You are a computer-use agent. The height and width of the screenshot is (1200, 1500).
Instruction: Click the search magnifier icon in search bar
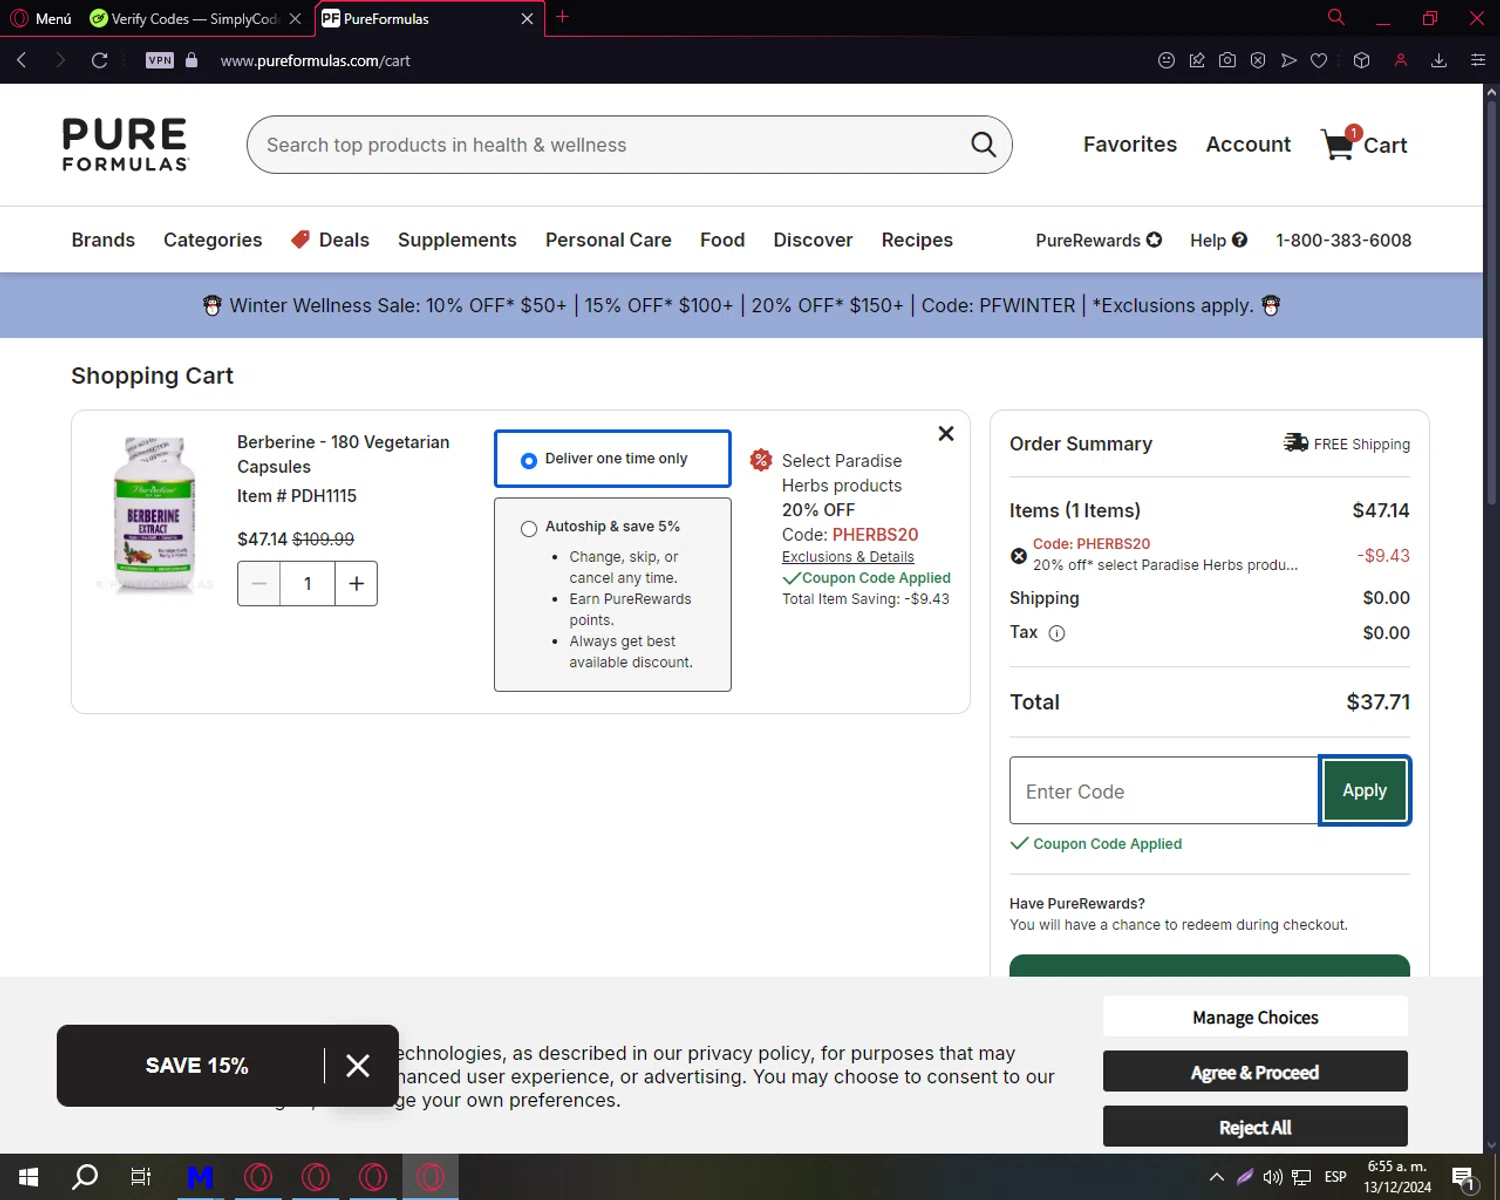pos(983,145)
